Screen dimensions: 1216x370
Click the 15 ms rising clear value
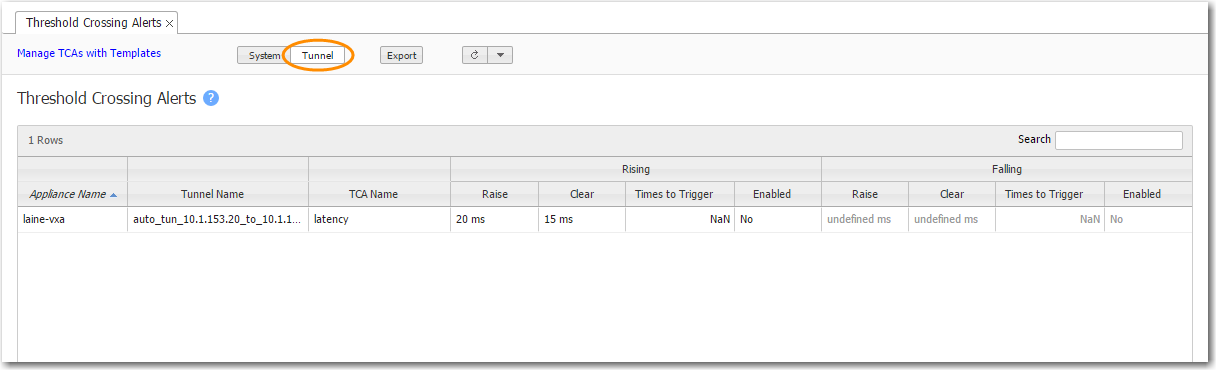click(582, 219)
